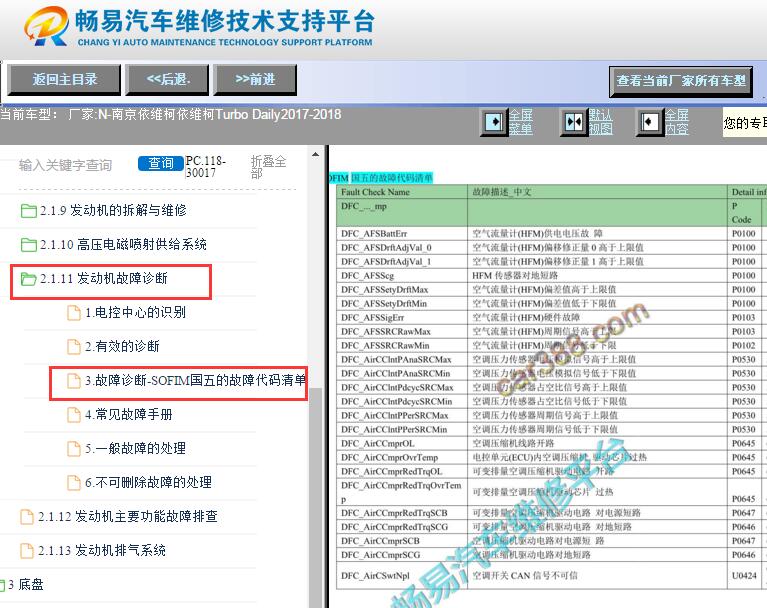Viewport: 767px width, 608px height.
Task: Open 4.常见故障手册 page
Action: pyautogui.click(x=129, y=415)
